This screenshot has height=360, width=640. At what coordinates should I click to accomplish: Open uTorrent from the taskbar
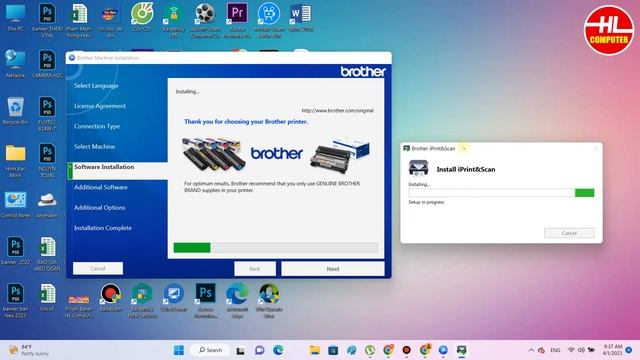click(370, 350)
